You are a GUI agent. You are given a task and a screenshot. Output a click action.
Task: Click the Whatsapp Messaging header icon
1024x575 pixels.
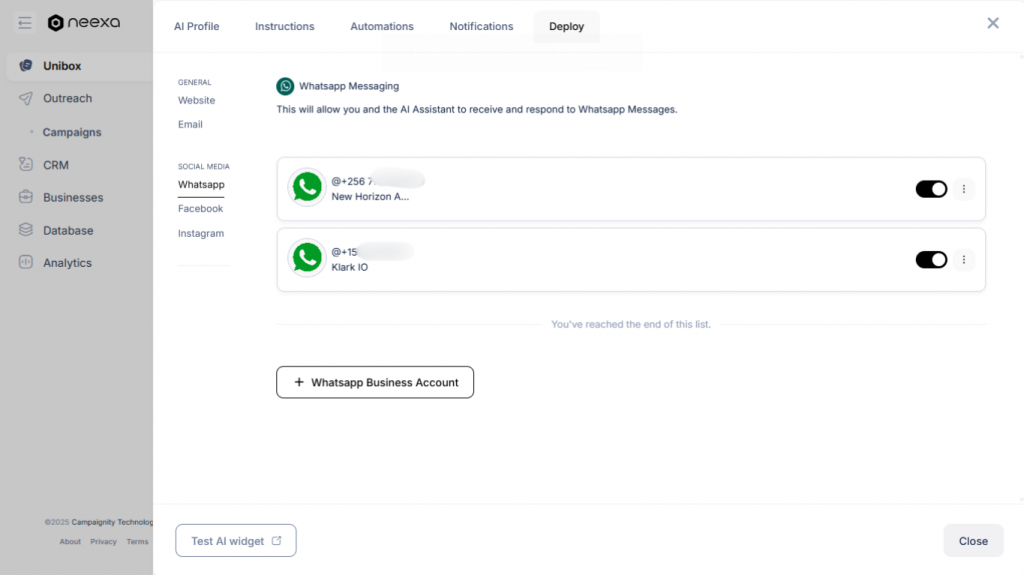click(x=285, y=86)
